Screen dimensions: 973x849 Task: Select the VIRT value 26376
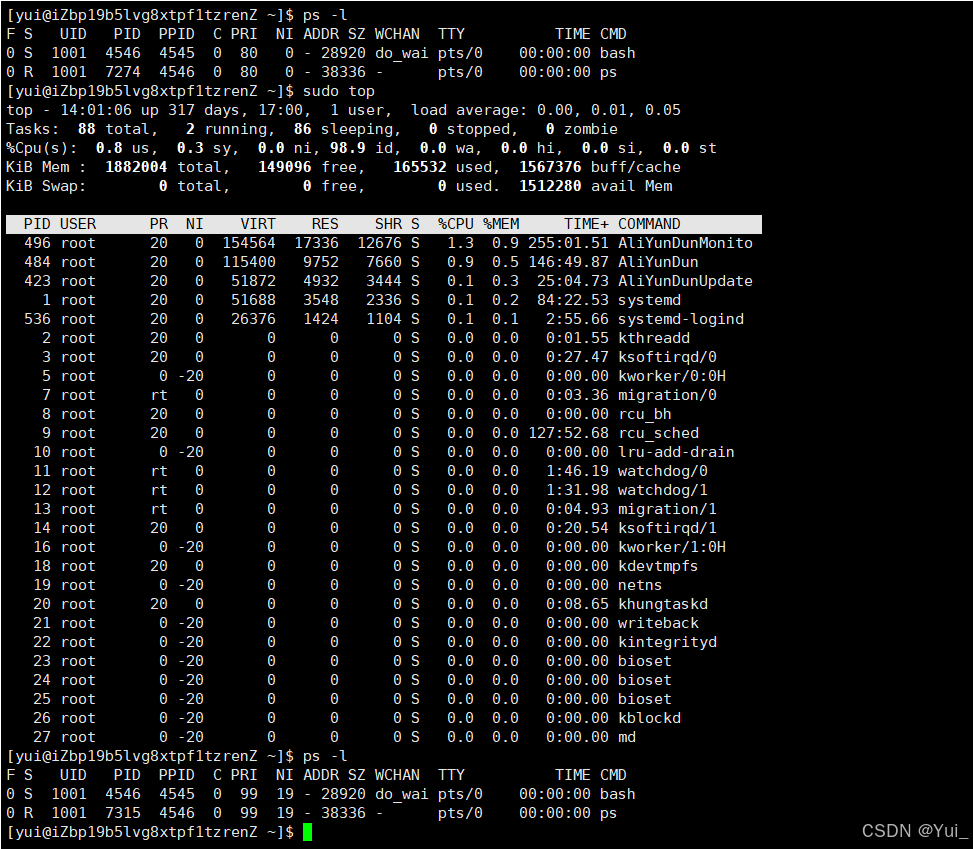pos(253,319)
